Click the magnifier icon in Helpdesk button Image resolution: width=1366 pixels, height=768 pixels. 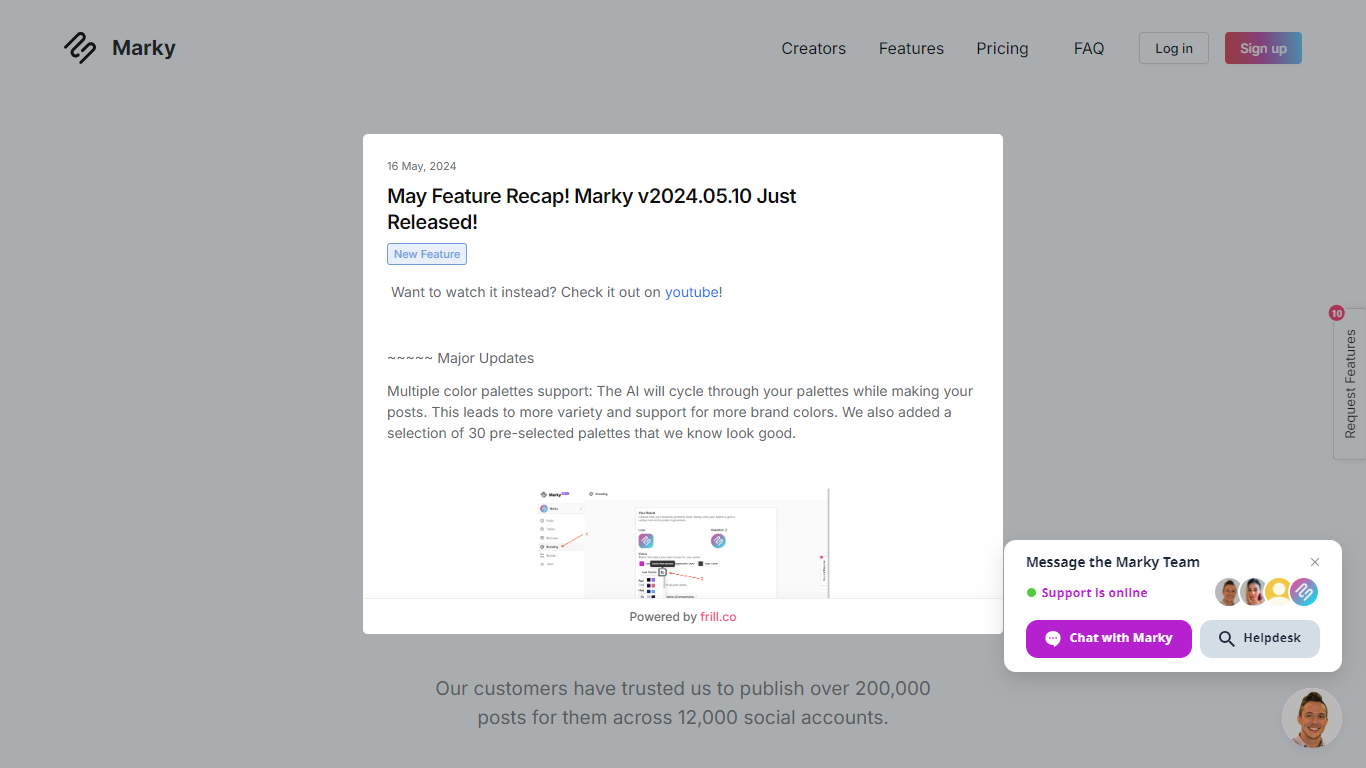click(1226, 638)
